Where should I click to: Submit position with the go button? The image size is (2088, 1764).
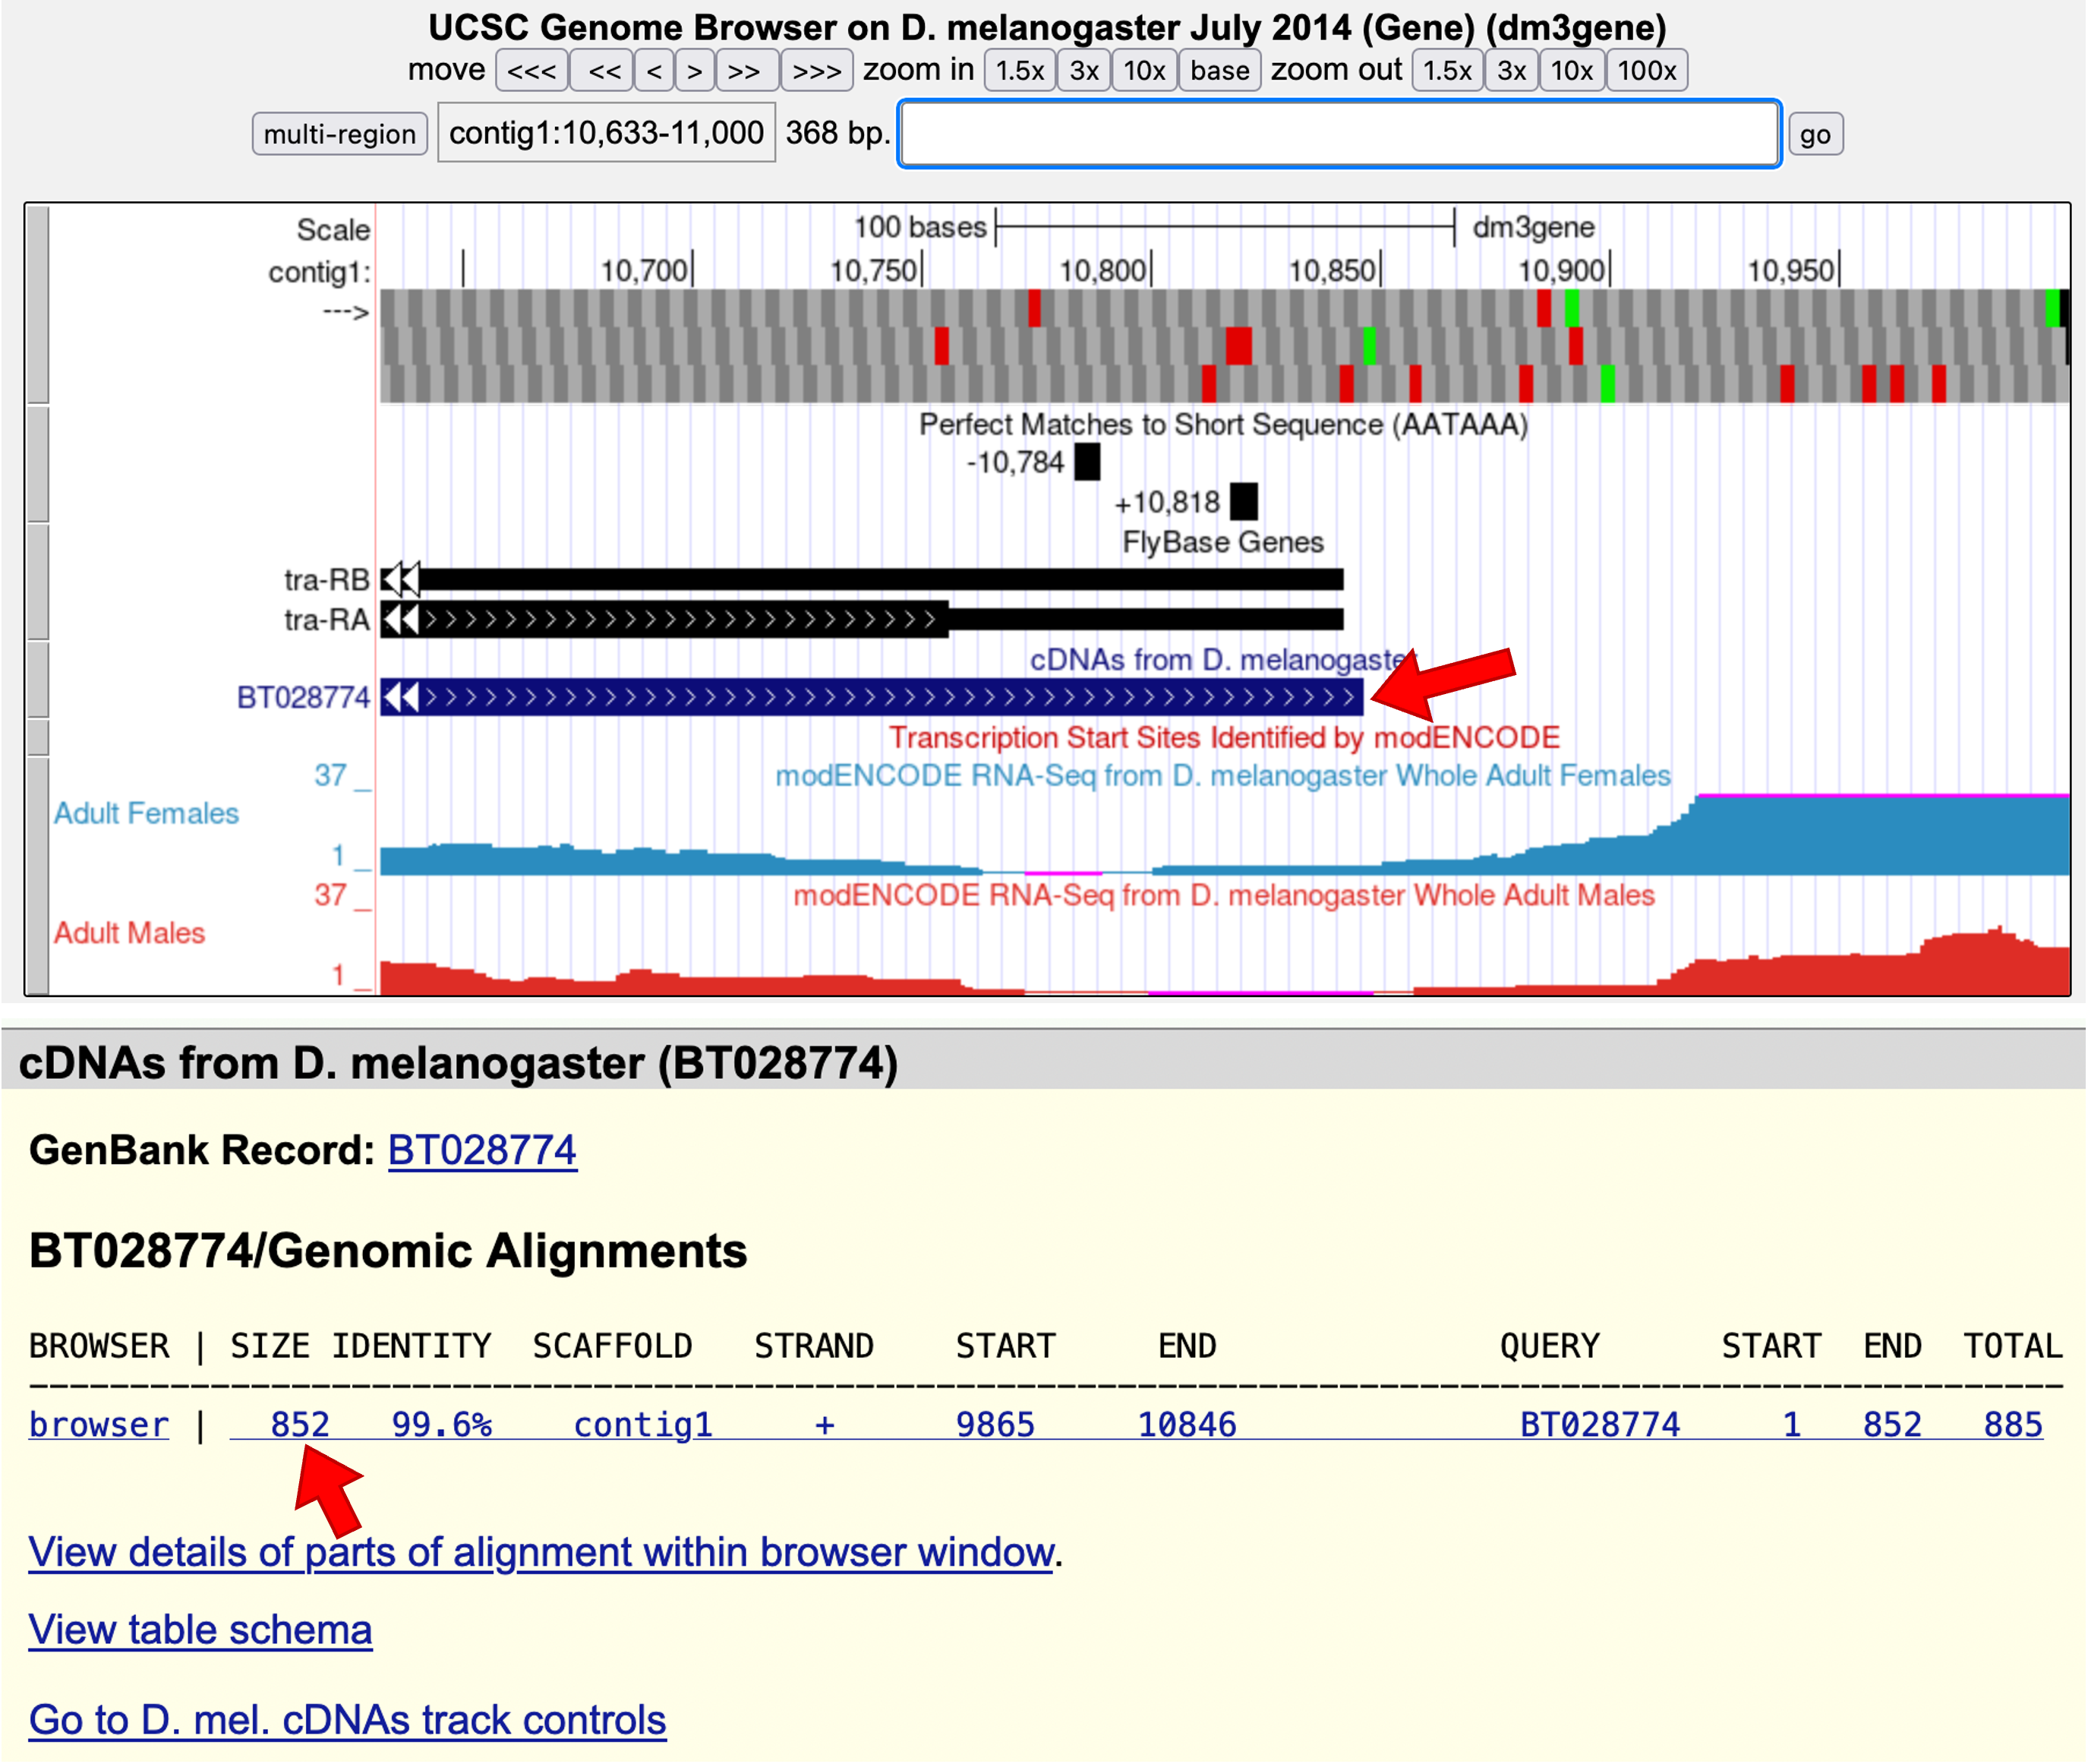point(1815,134)
